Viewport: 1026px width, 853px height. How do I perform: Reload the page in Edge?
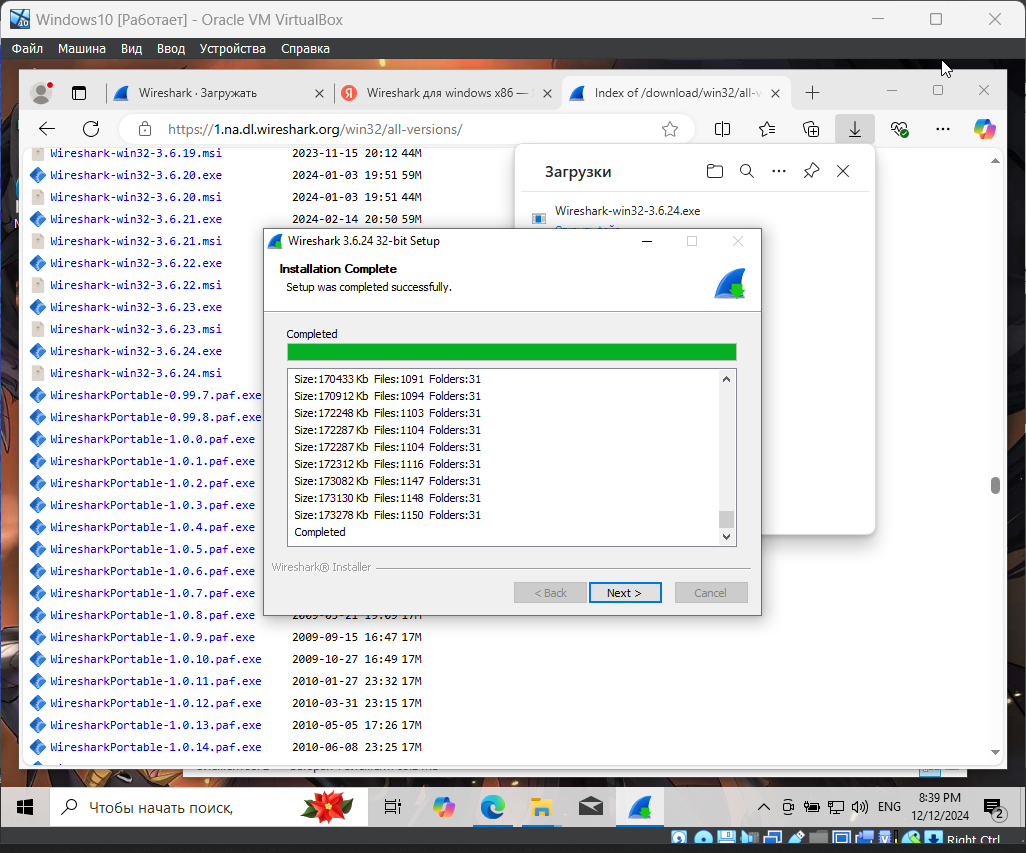[91, 129]
